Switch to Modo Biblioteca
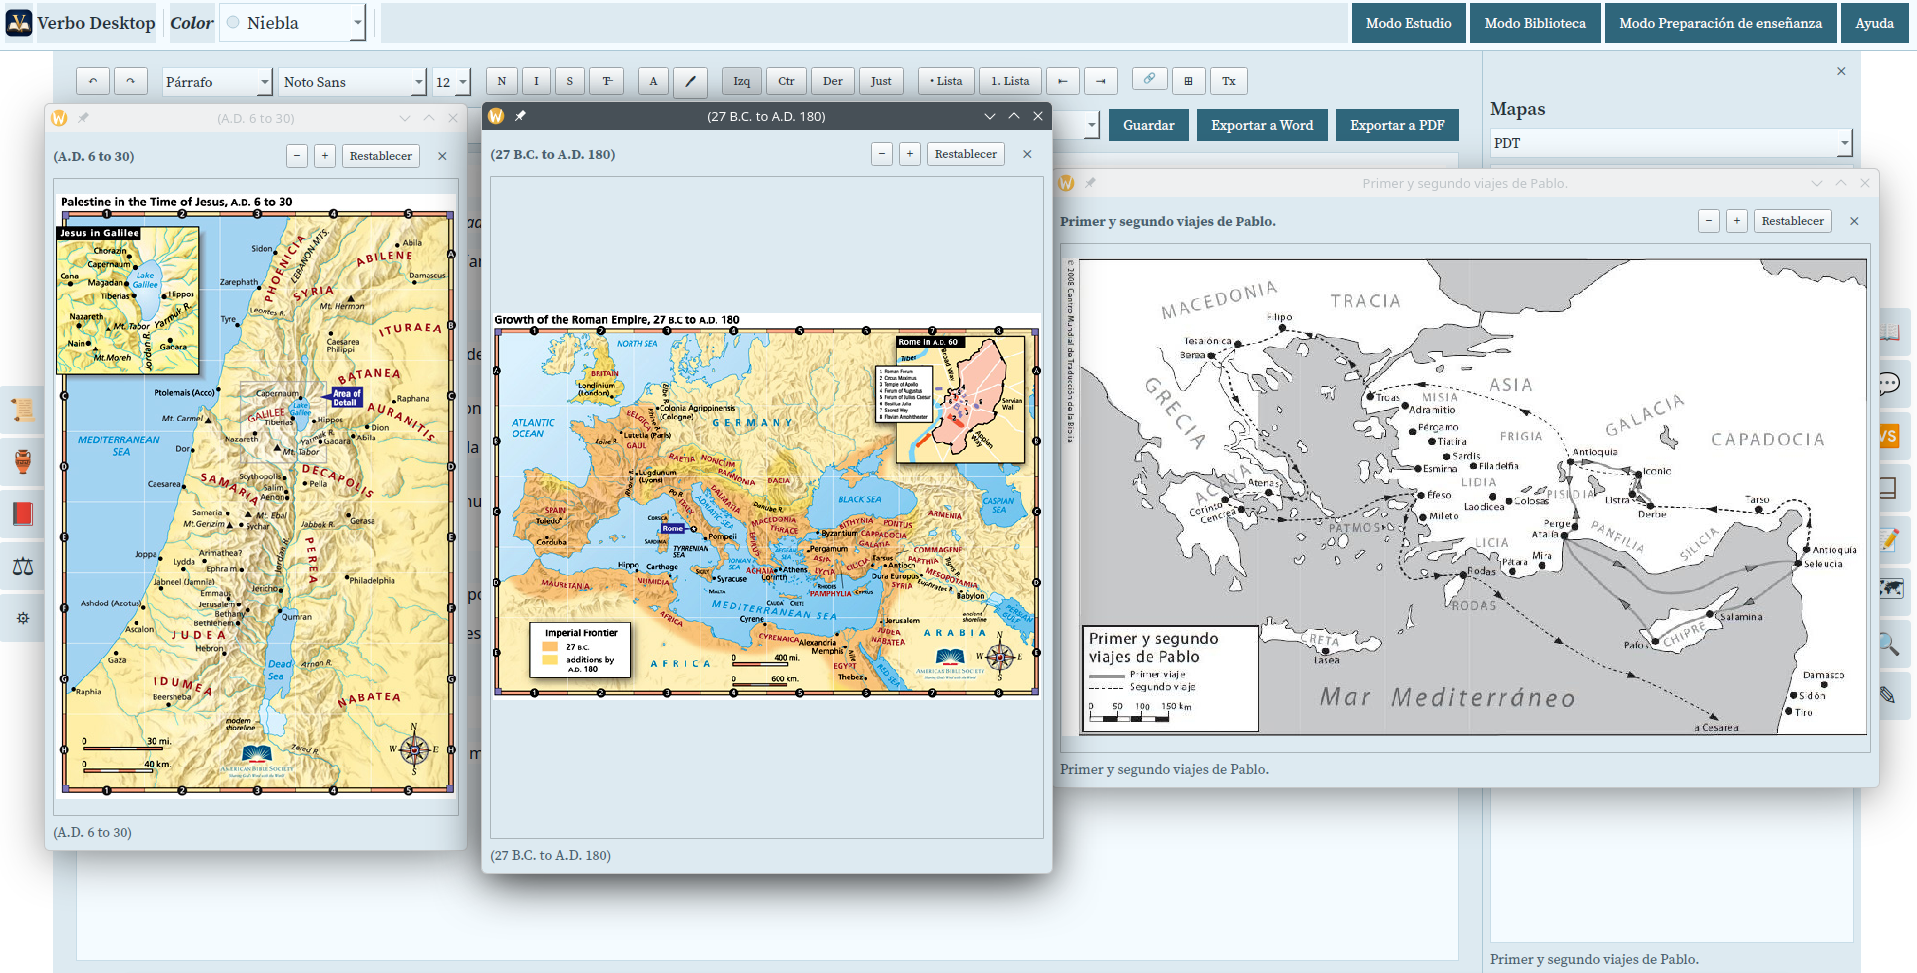 point(1535,23)
